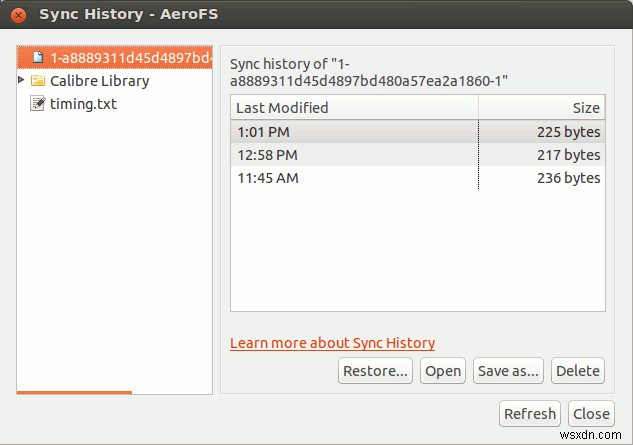Click the Calibre Library folder icon

coord(38,81)
